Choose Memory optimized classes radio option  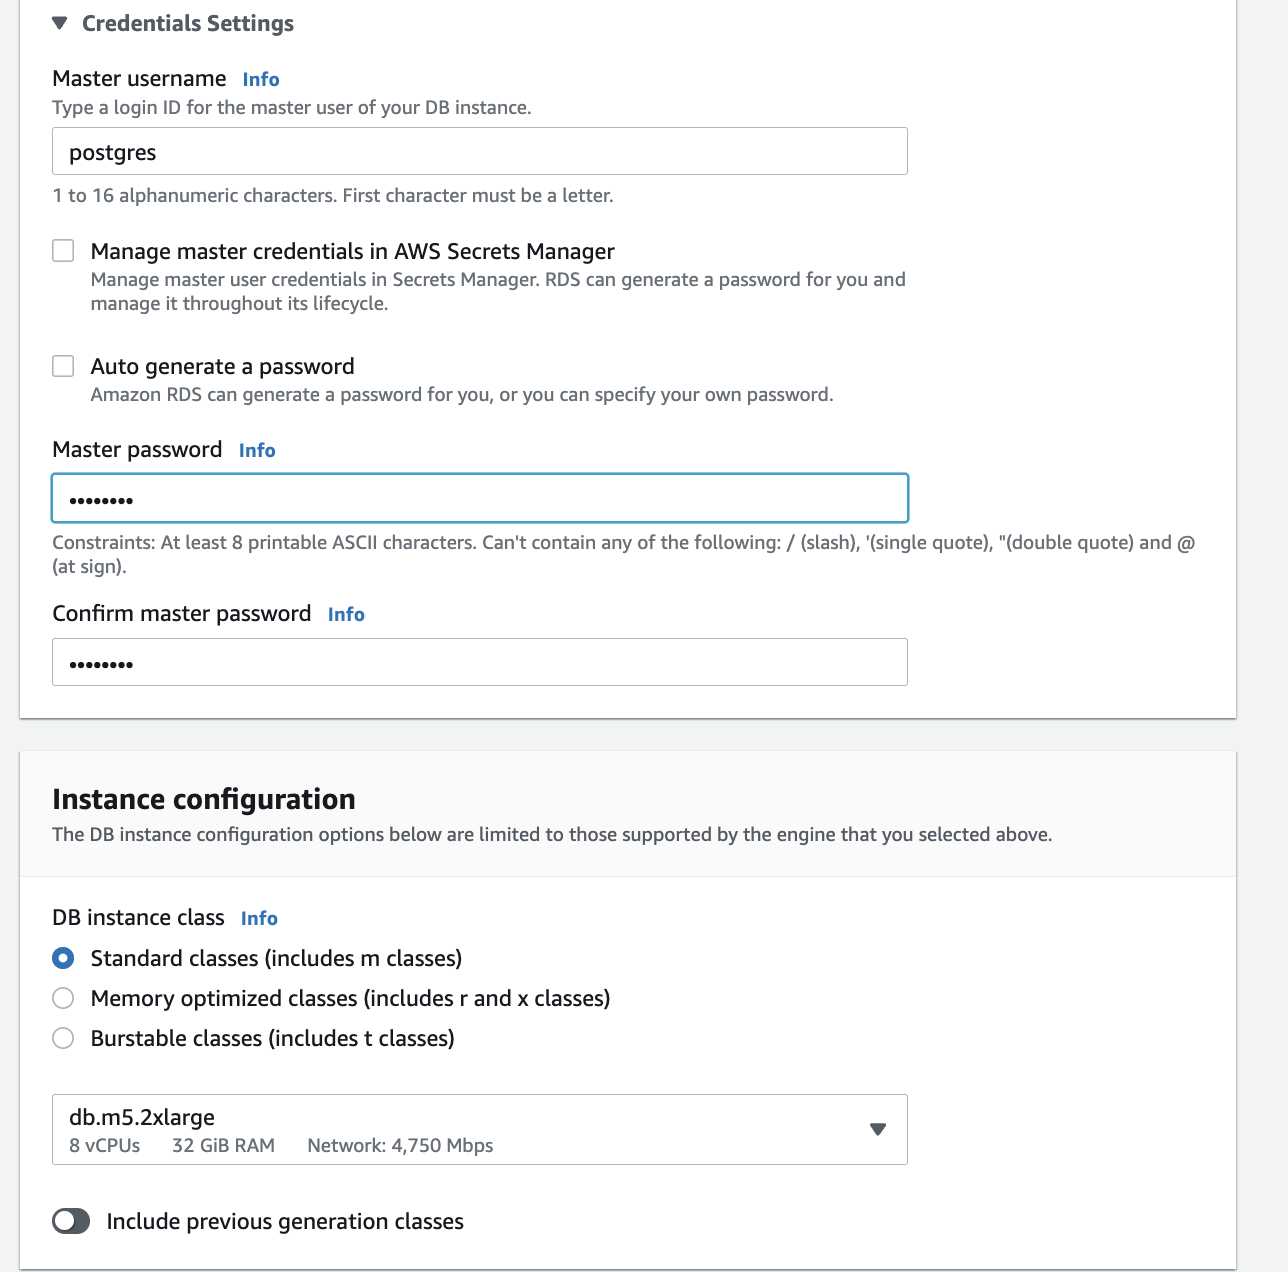(x=63, y=998)
